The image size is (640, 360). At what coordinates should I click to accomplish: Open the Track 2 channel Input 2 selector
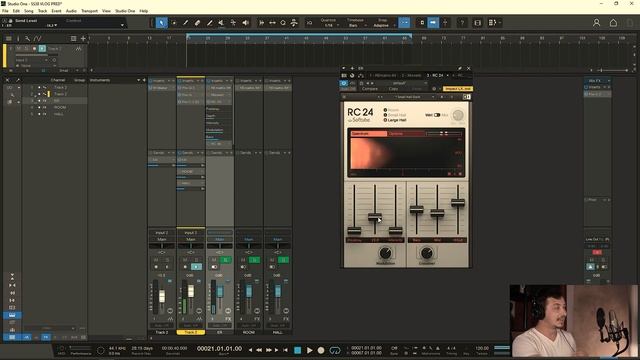[162, 233]
